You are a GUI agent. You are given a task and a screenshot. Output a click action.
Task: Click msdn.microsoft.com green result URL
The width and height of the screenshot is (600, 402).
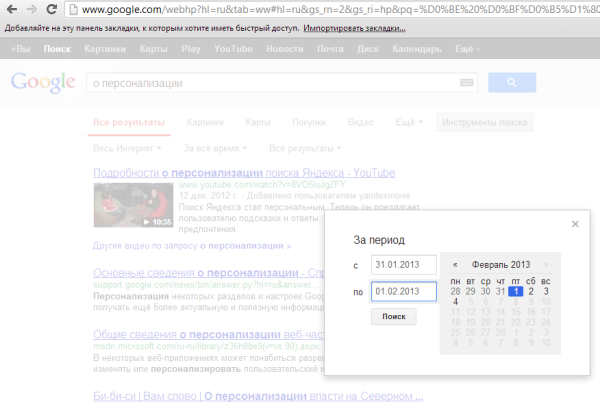(x=206, y=347)
